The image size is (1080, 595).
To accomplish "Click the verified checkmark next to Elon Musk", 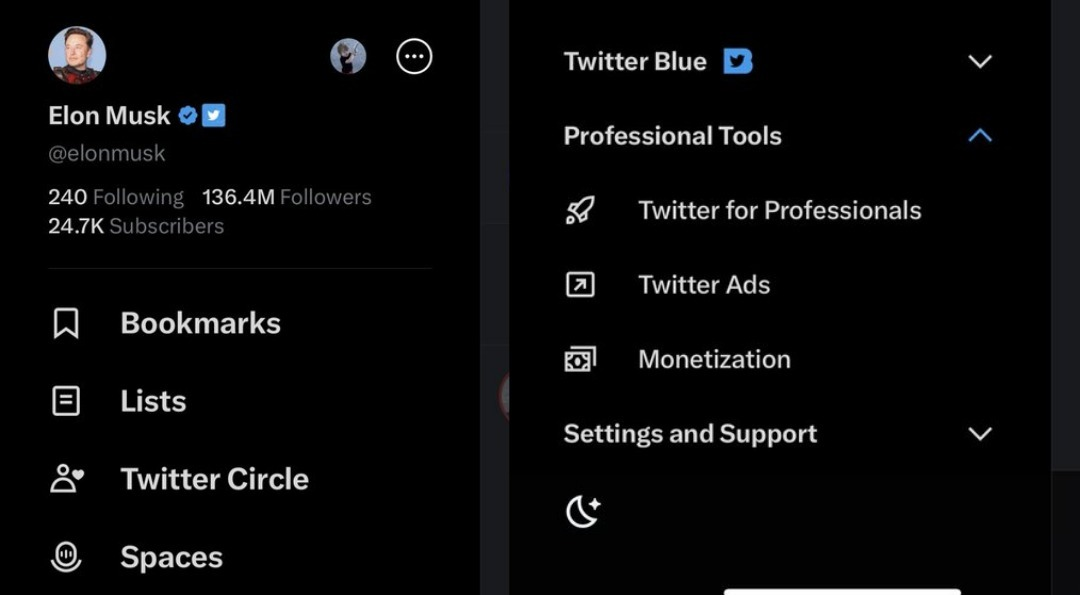I will 186,114.
